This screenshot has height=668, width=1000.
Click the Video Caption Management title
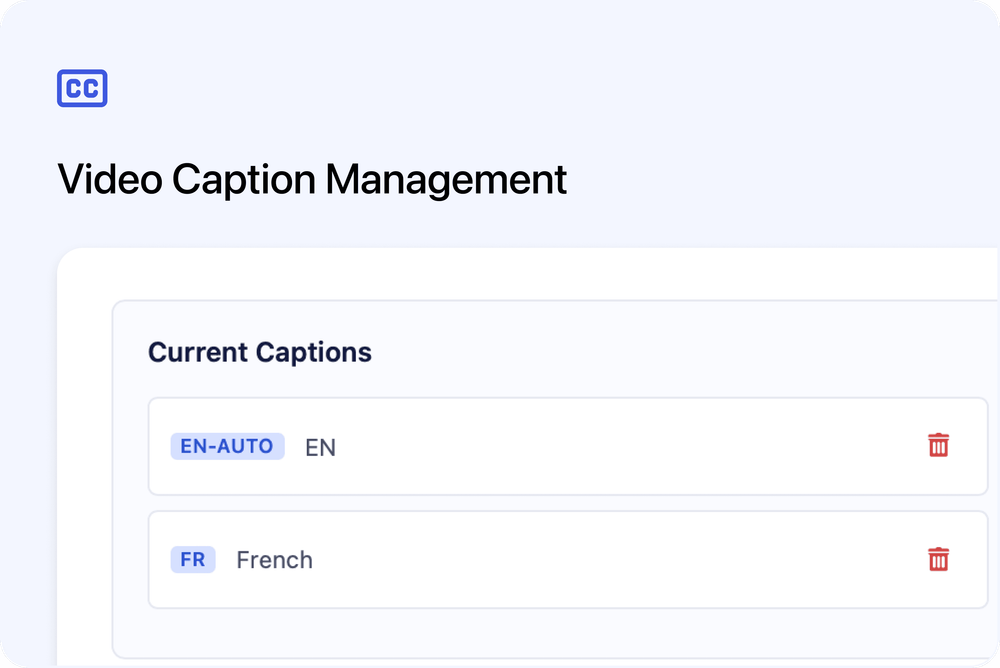point(312,180)
